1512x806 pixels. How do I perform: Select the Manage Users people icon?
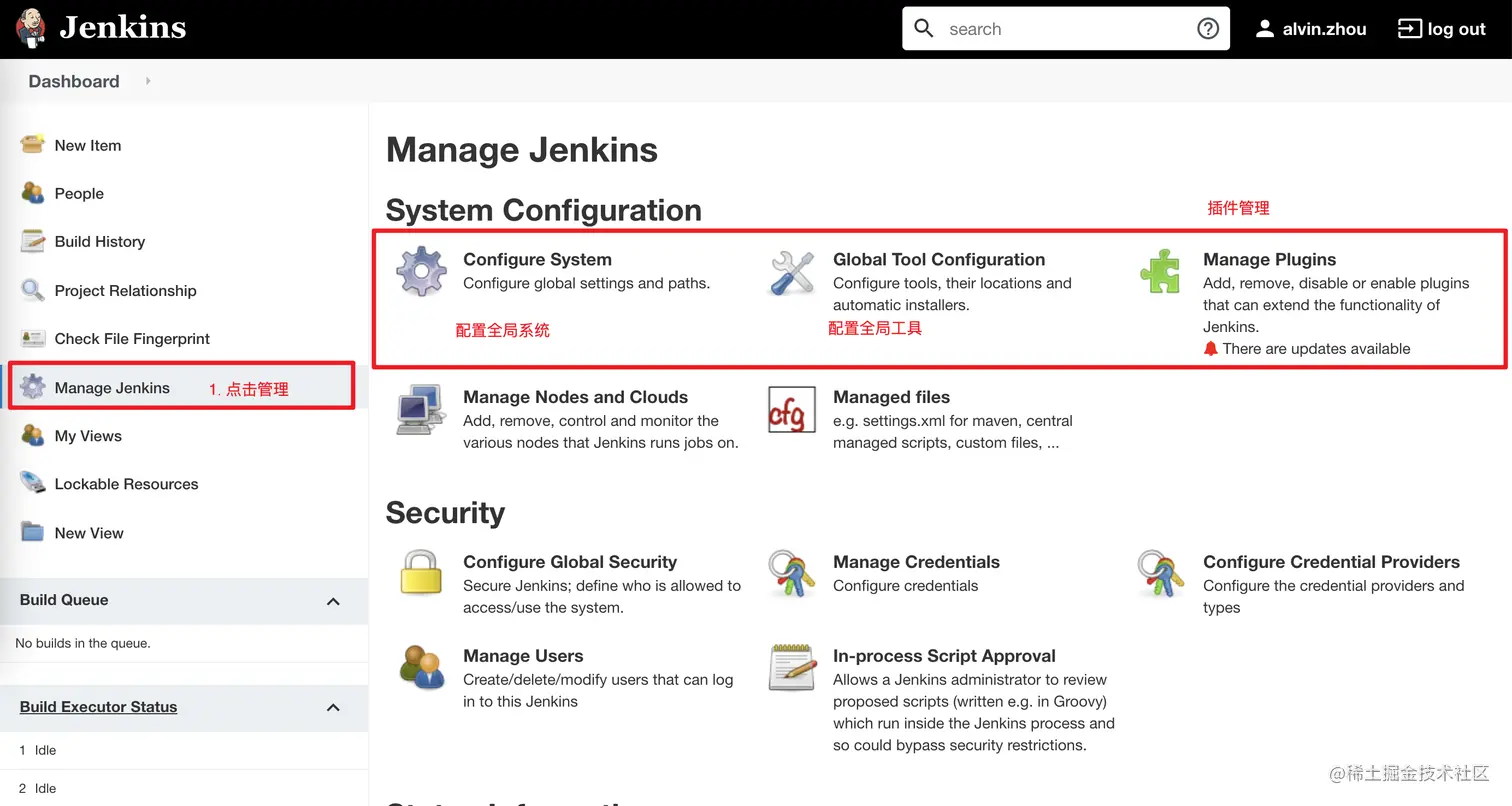tap(420, 667)
